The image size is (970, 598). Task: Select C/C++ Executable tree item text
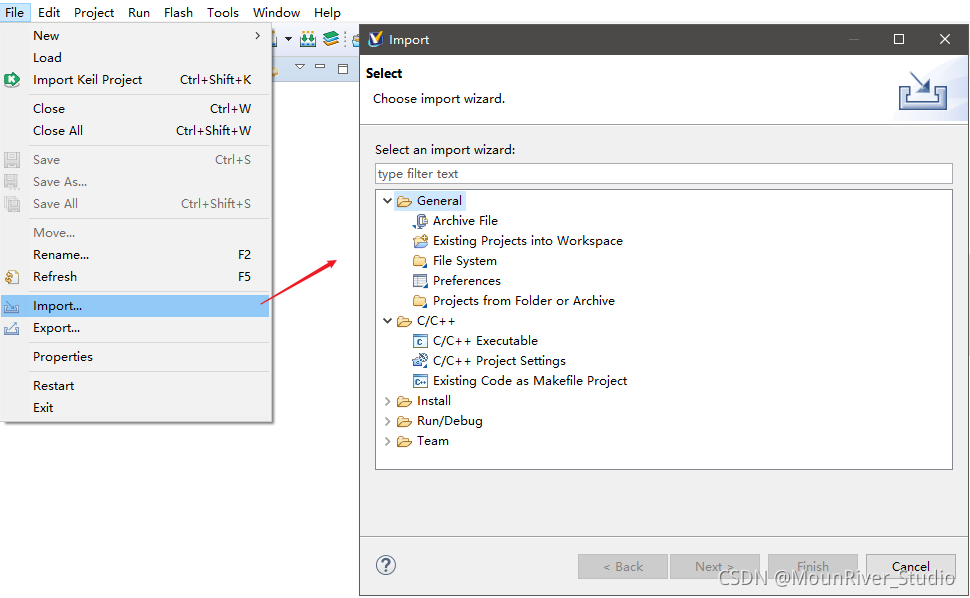(x=486, y=341)
